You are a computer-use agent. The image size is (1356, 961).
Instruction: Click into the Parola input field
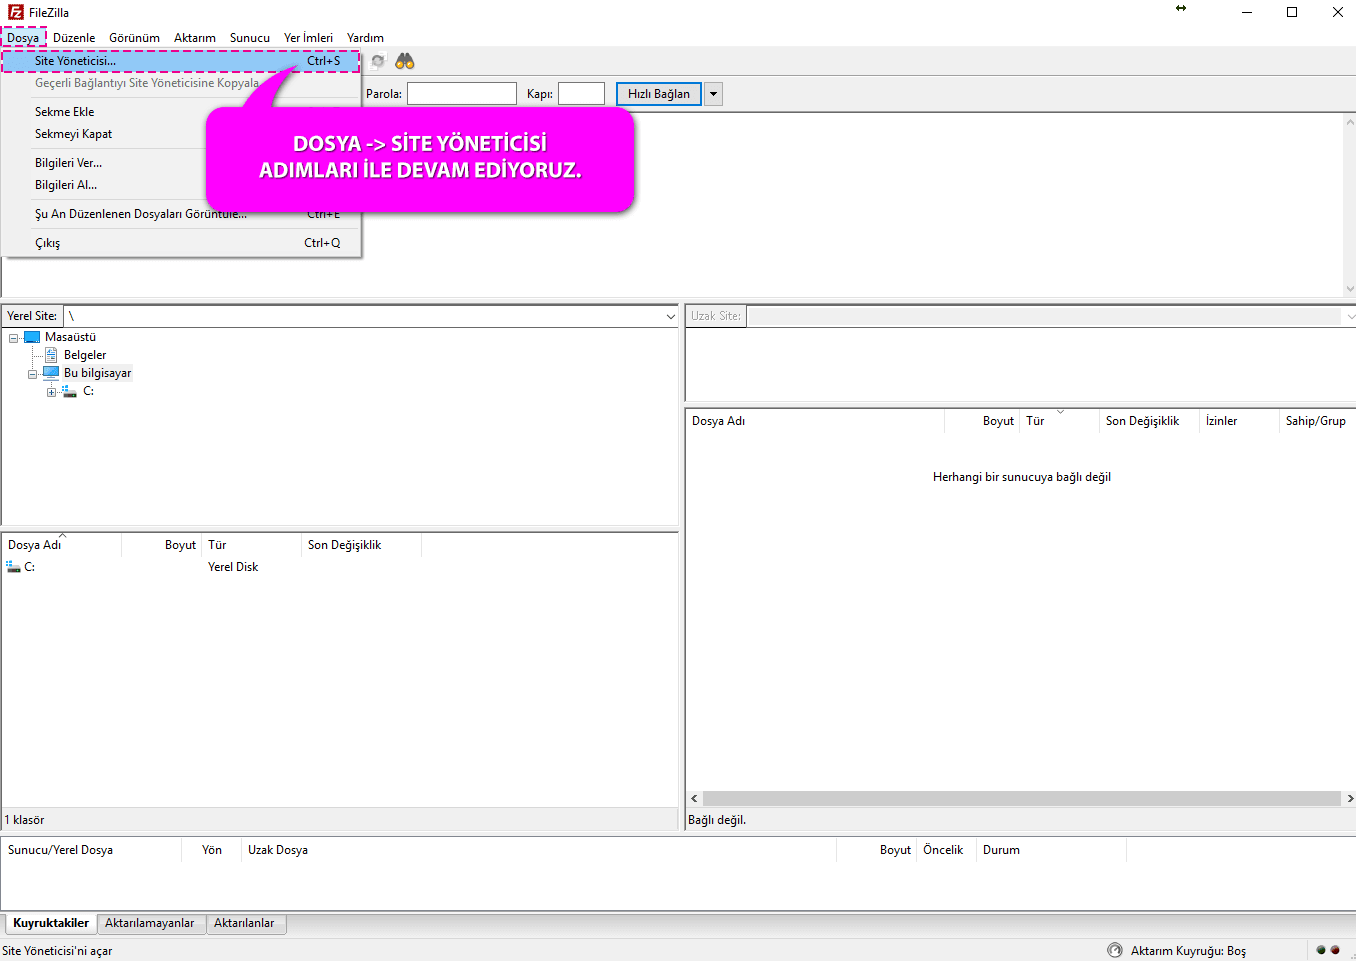[x=461, y=94]
